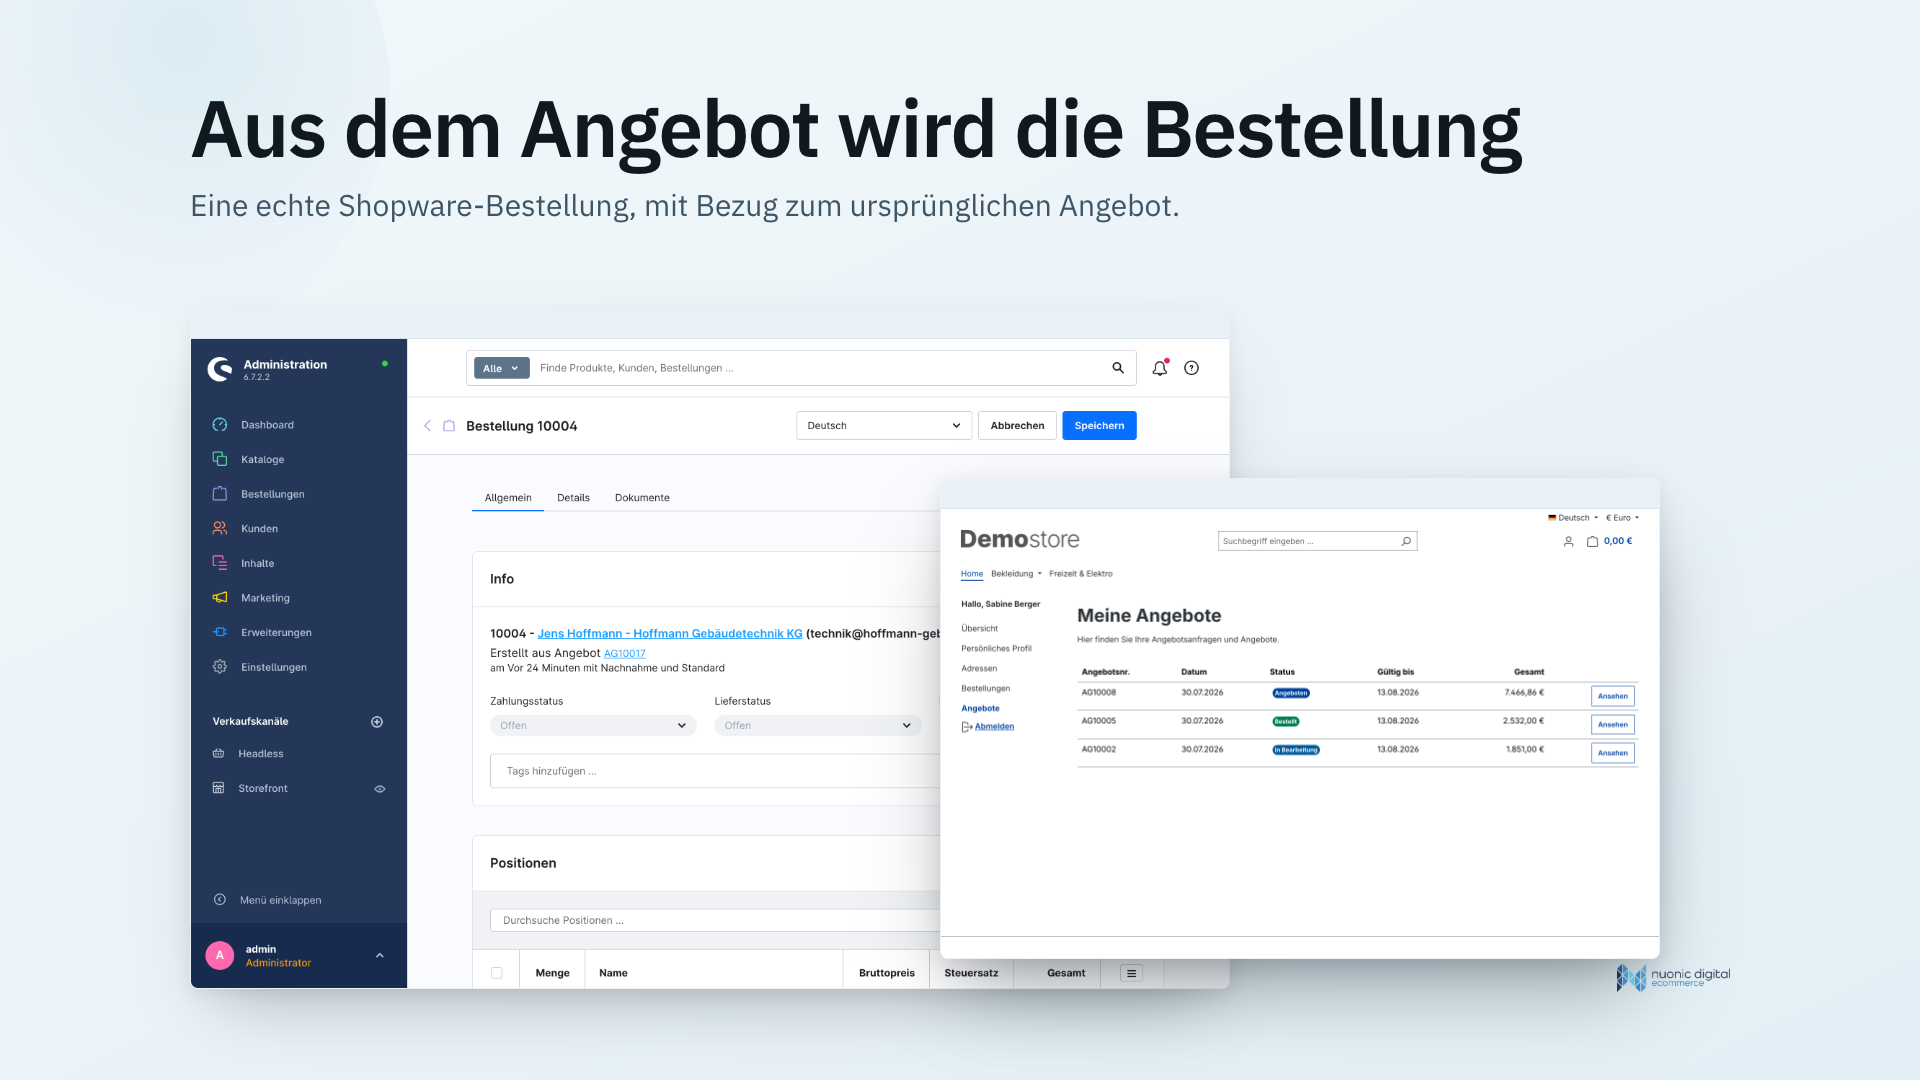Screen dimensions: 1920x1080
Task: Open the Jens Hoffmann customer link
Action: tap(670, 634)
